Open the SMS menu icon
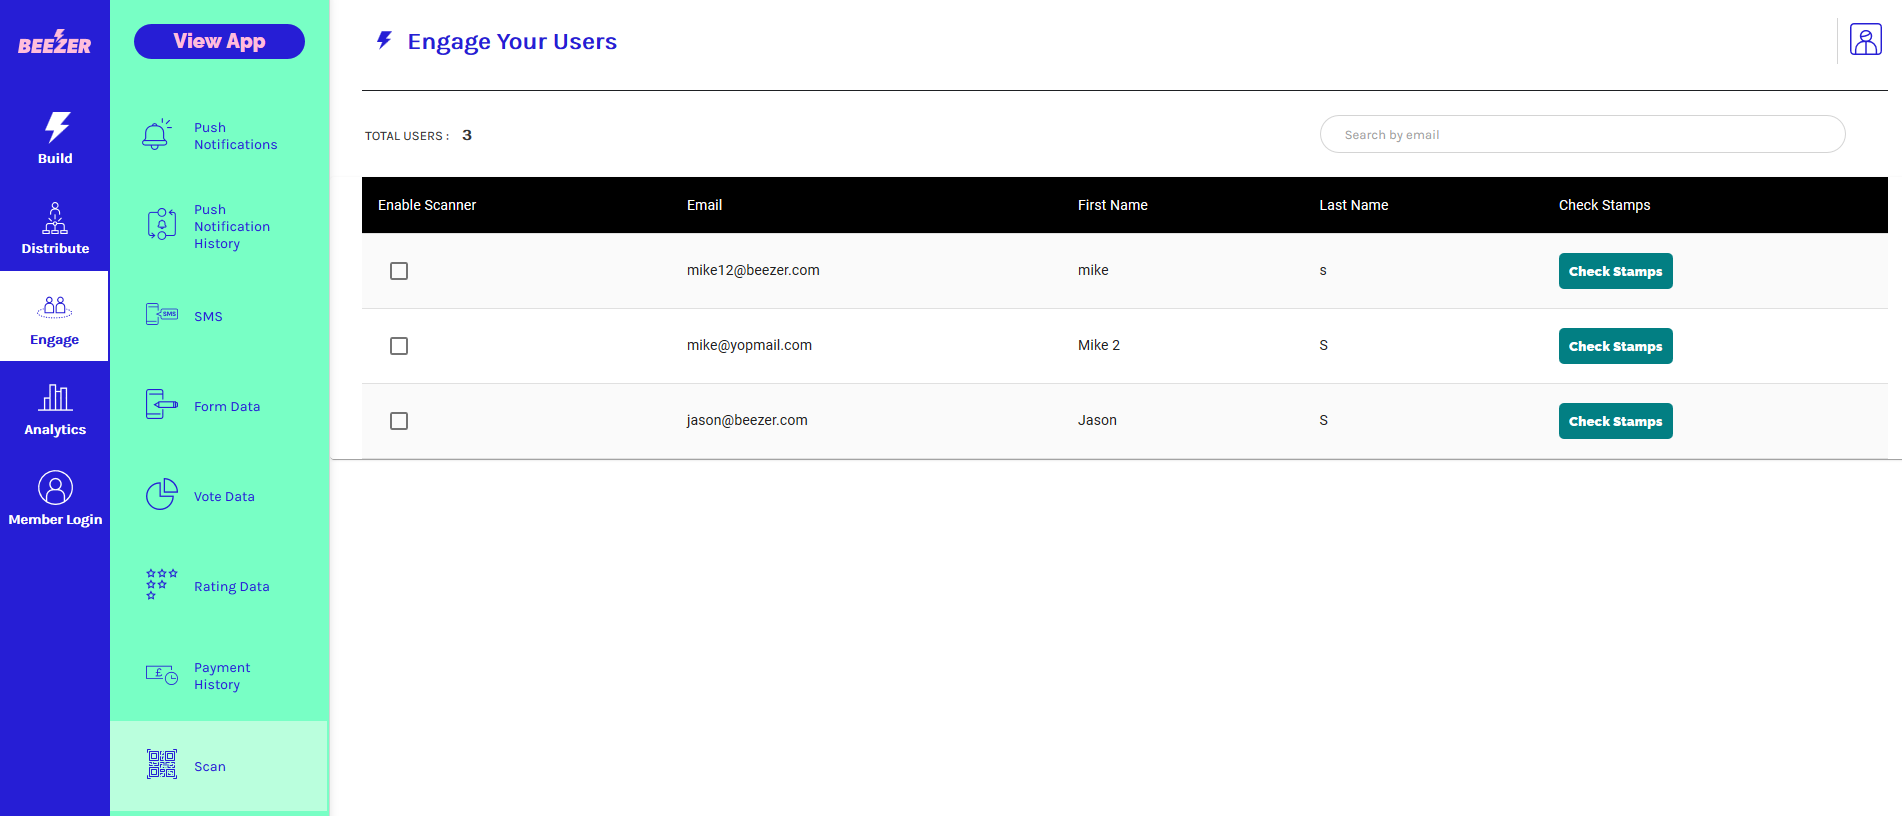Image resolution: width=1902 pixels, height=816 pixels. [x=161, y=315]
